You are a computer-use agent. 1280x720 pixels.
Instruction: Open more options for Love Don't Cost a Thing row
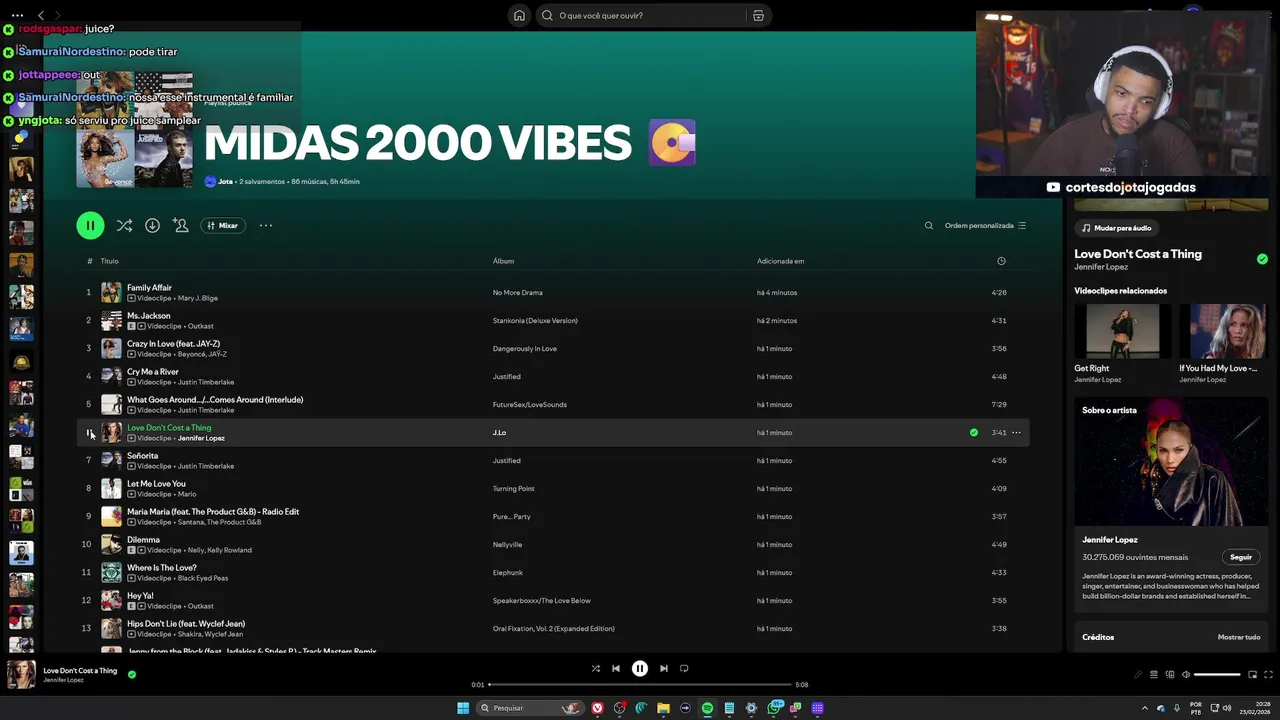coord(1016,433)
